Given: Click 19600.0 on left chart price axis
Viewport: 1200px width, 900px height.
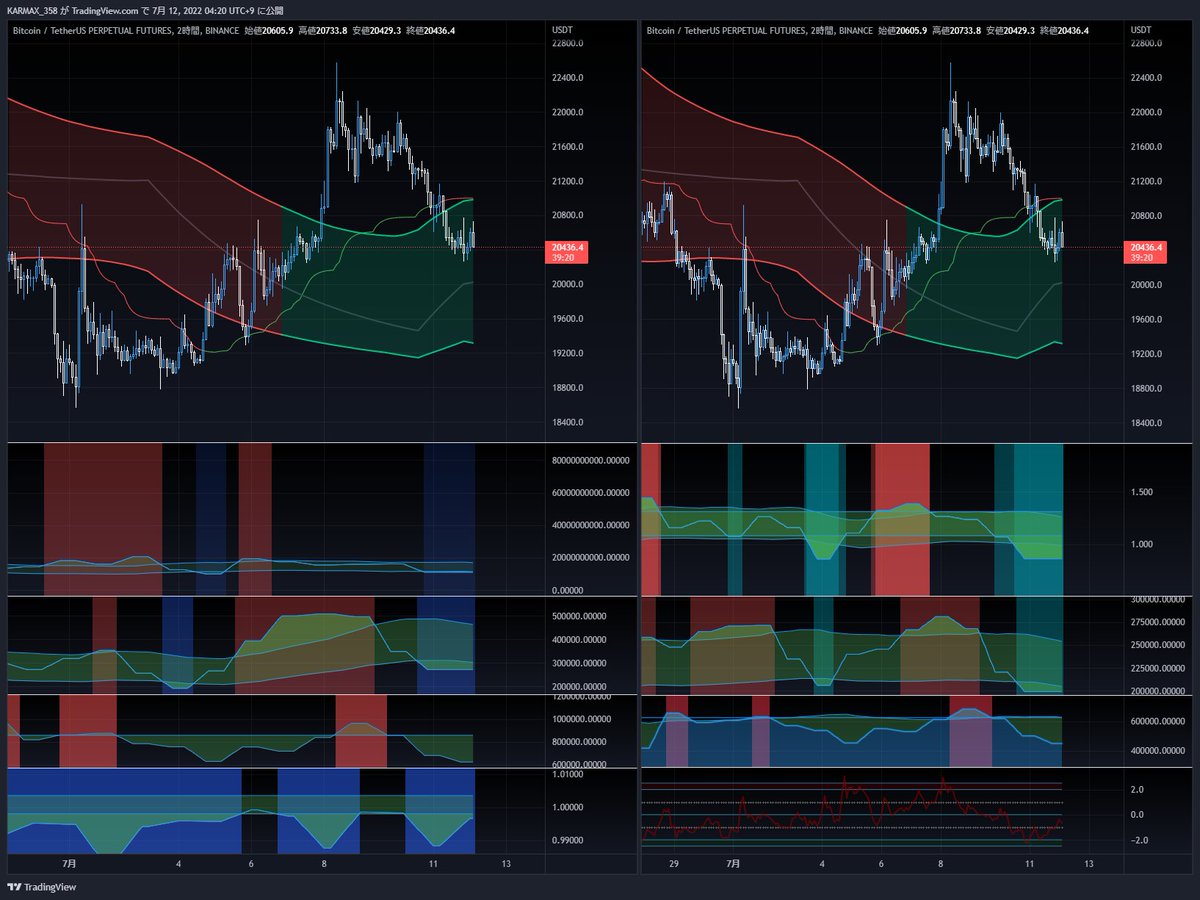Looking at the screenshot, I should click(x=568, y=319).
